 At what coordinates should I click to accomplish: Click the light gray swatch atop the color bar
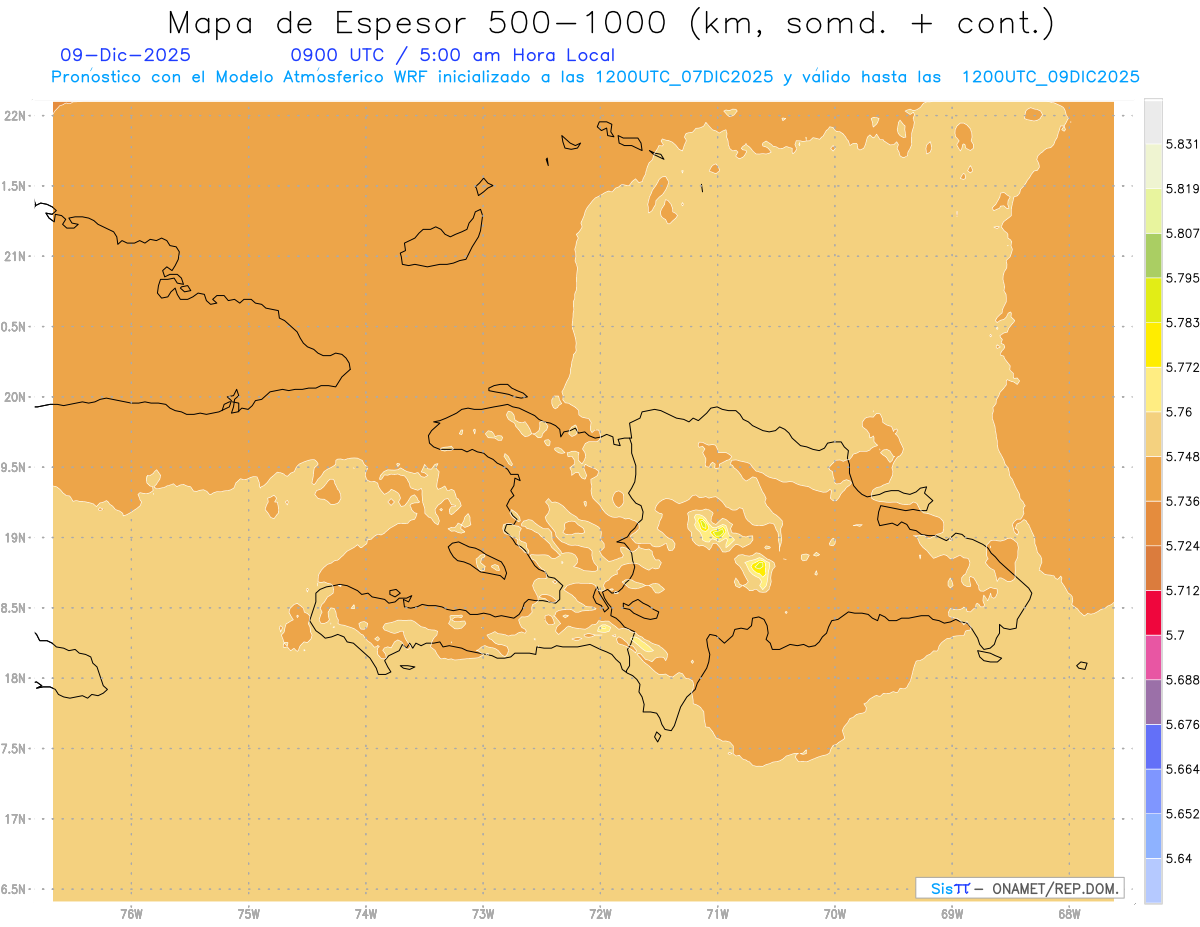(1153, 121)
